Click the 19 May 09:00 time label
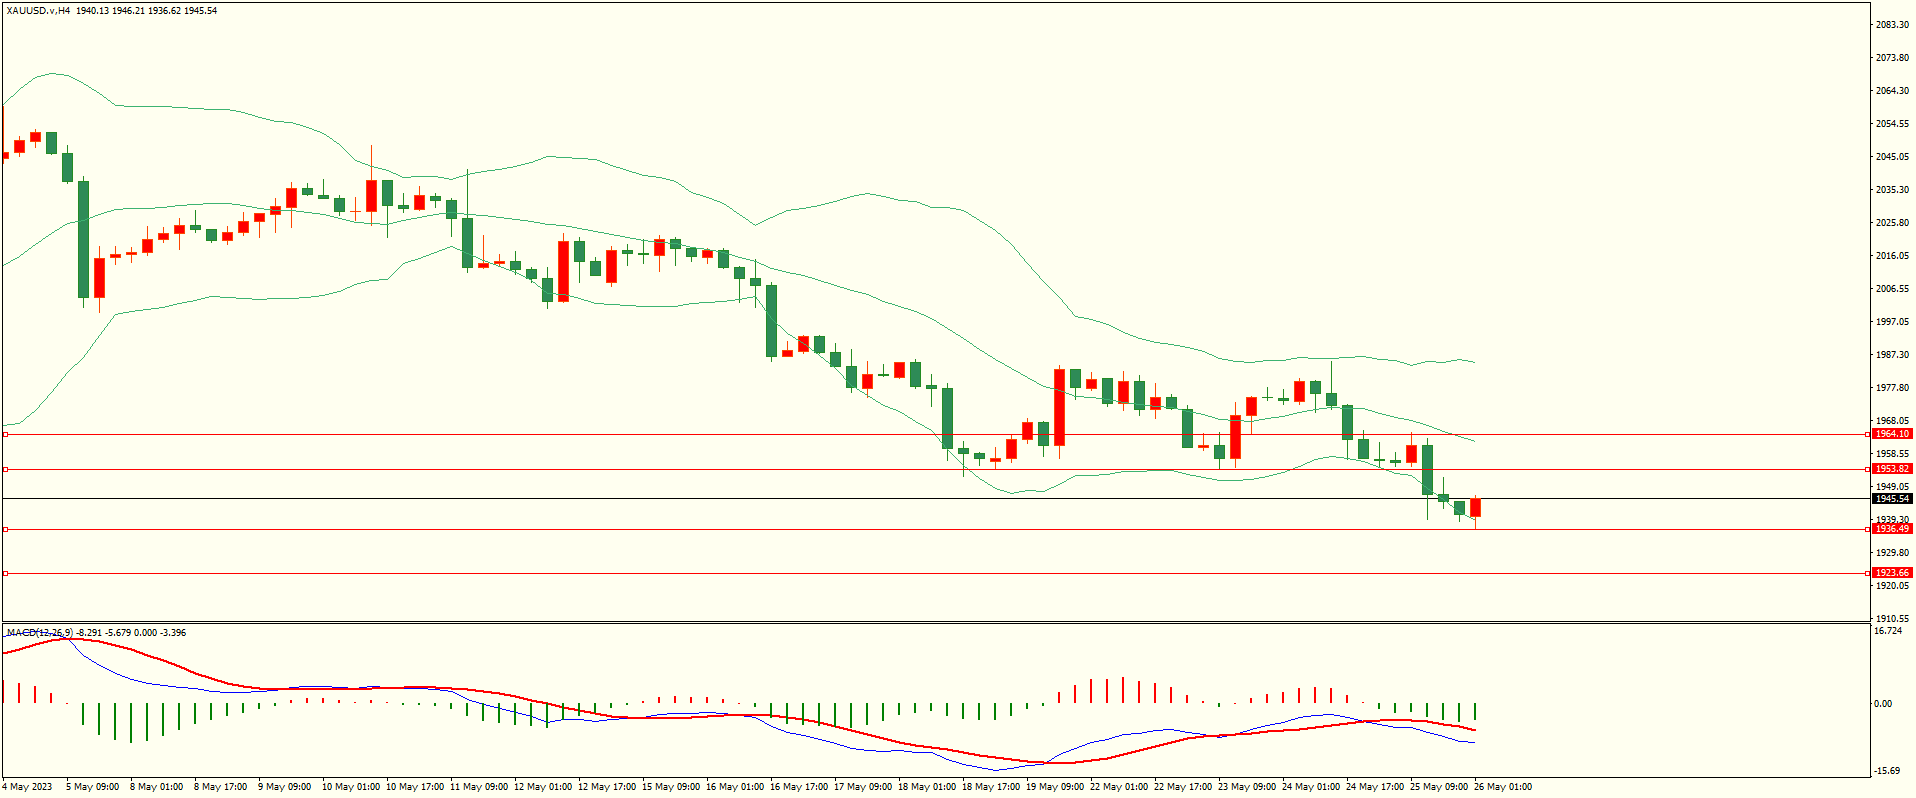Viewport: 1916px width, 798px height. 1054,787
